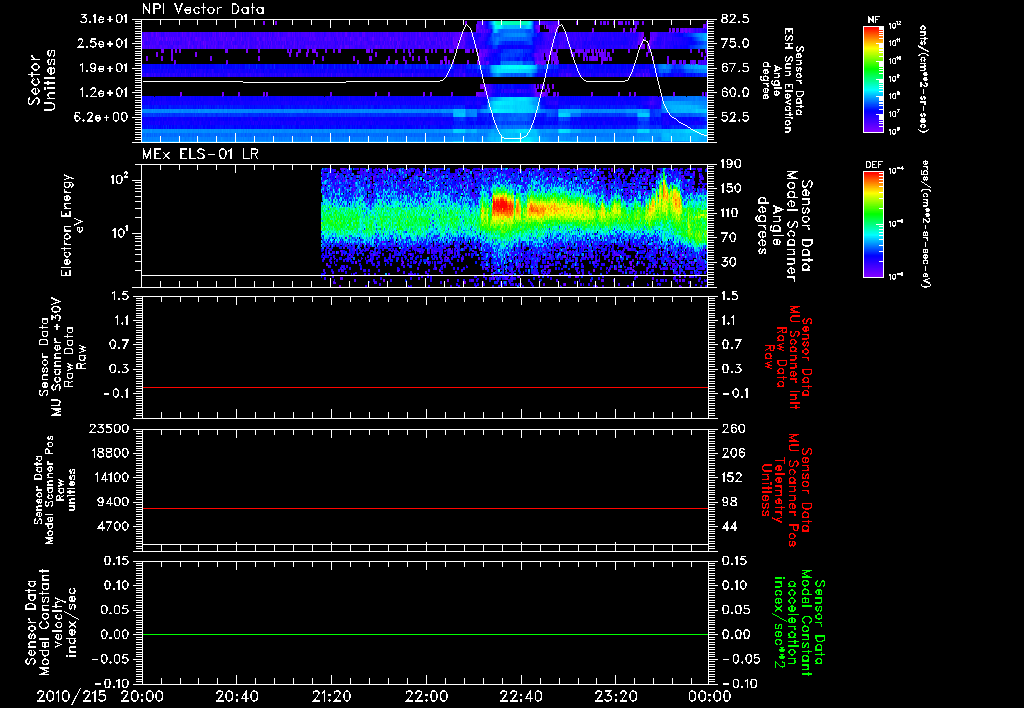Viewport: 1024px width, 708px height.
Task: Click the 152 telemetry tick value
Action: click(732, 477)
